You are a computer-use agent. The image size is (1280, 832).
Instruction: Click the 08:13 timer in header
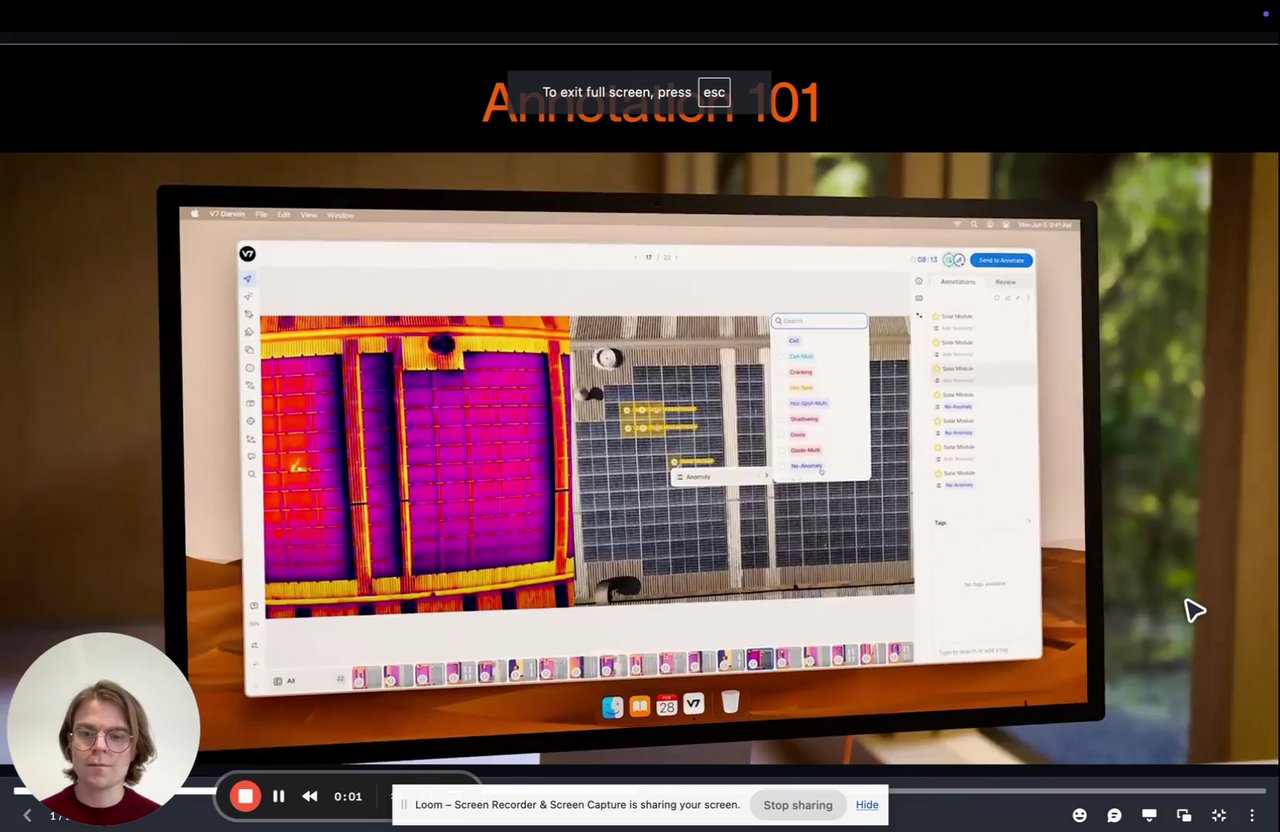[926, 259]
